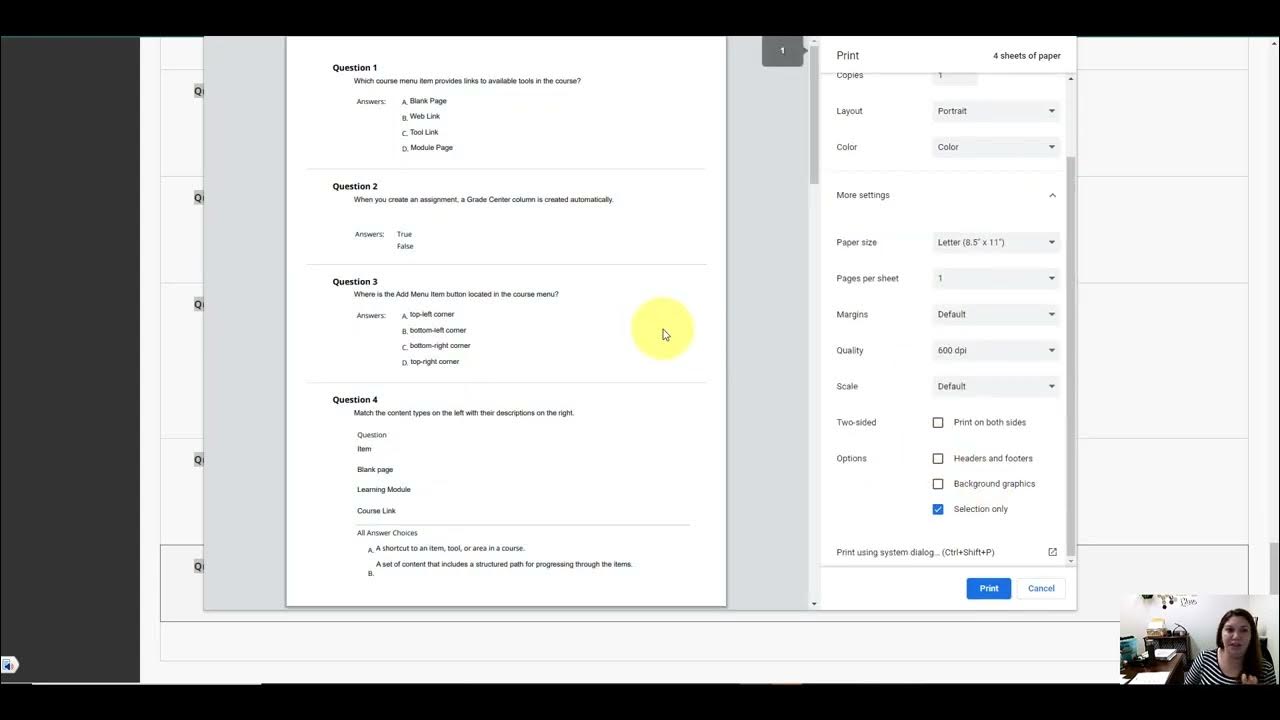Click the Copies input field
This screenshot has height=720, width=1280.
tap(955, 76)
